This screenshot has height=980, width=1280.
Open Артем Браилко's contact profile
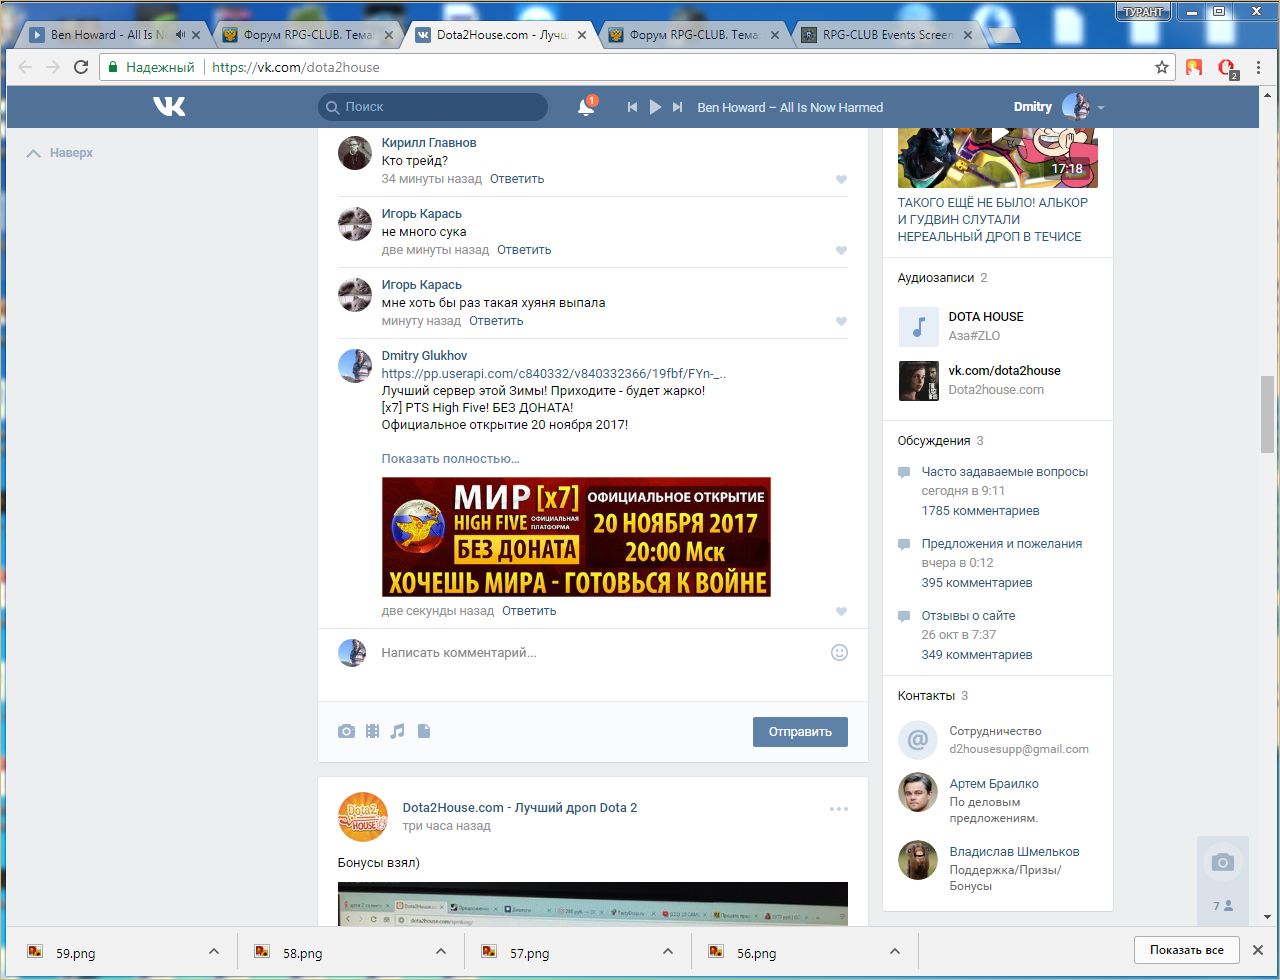(994, 784)
